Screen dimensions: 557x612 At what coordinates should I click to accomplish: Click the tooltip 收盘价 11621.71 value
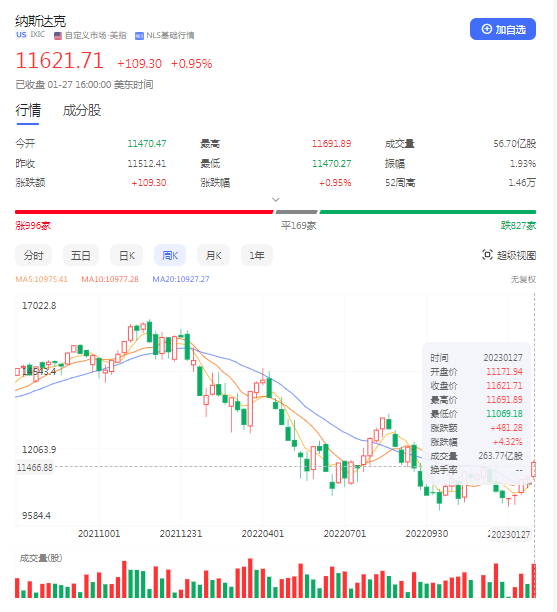504,386
